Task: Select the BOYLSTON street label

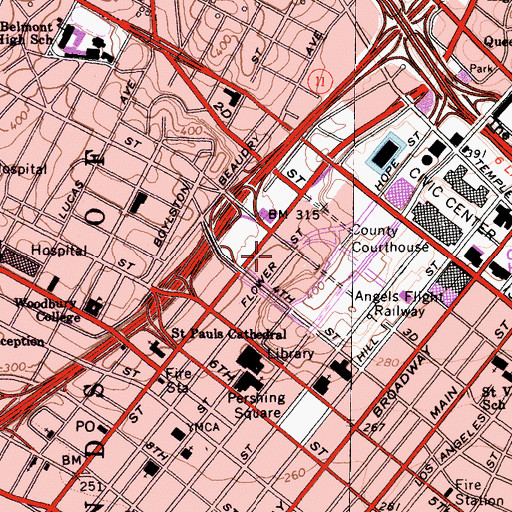Action: pyautogui.click(x=172, y=216)
